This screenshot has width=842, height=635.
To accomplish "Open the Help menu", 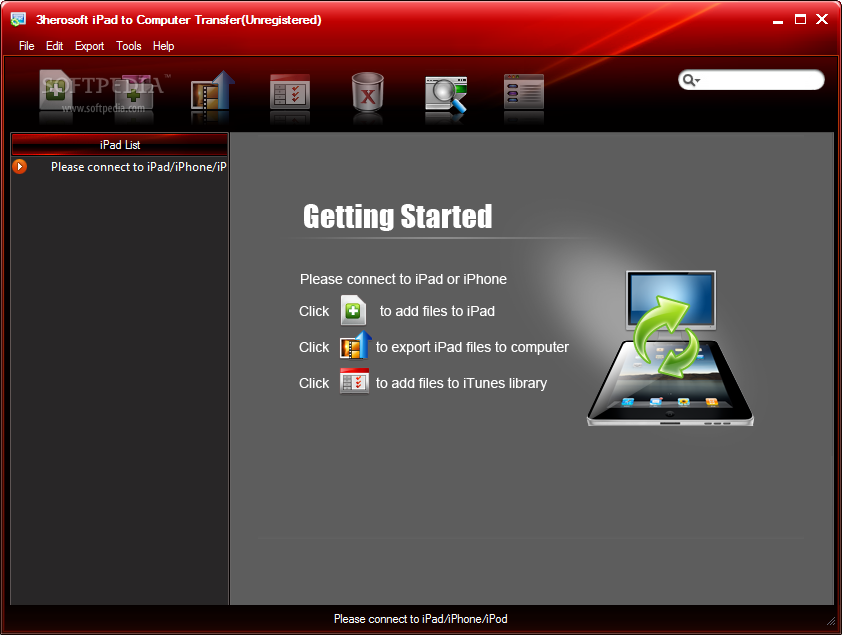I will coord(163,46).
